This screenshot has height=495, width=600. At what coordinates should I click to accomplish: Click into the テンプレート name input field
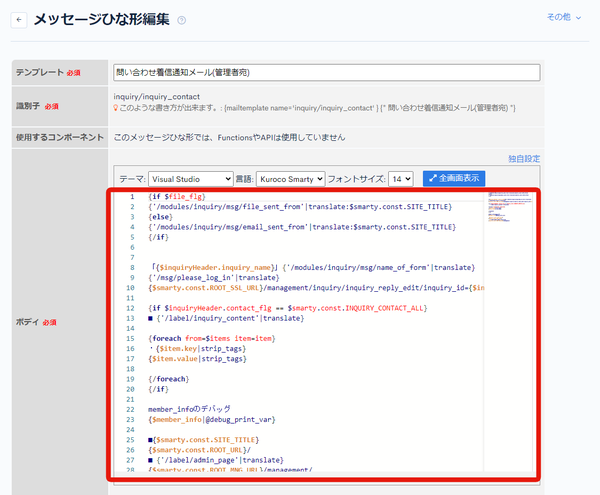(327, 72)
